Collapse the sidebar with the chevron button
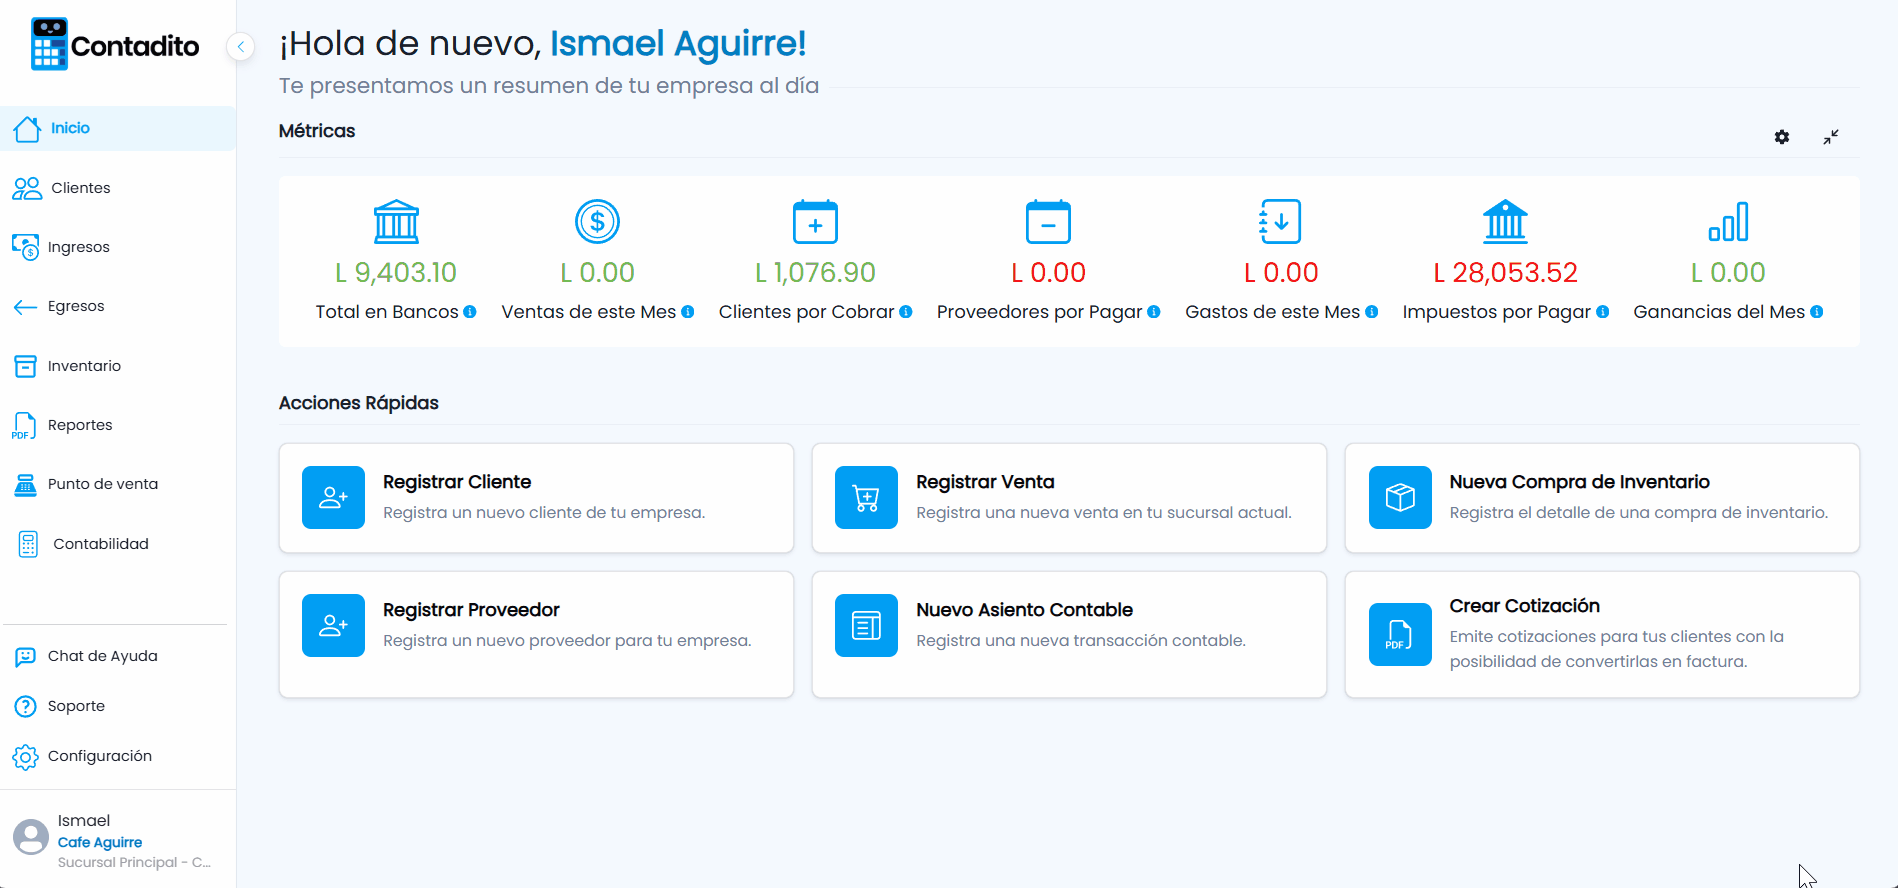Image resolution: width=1898 pixels, height=888 pixels. click(241, 46)
